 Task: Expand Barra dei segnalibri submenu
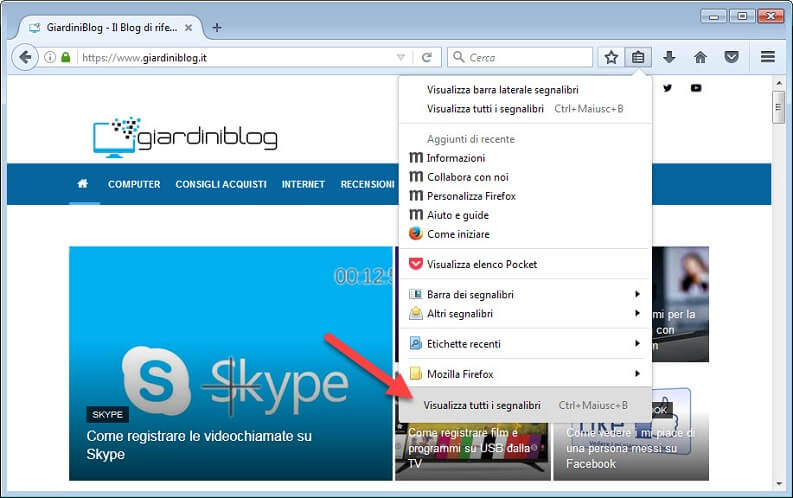[525, 294]
